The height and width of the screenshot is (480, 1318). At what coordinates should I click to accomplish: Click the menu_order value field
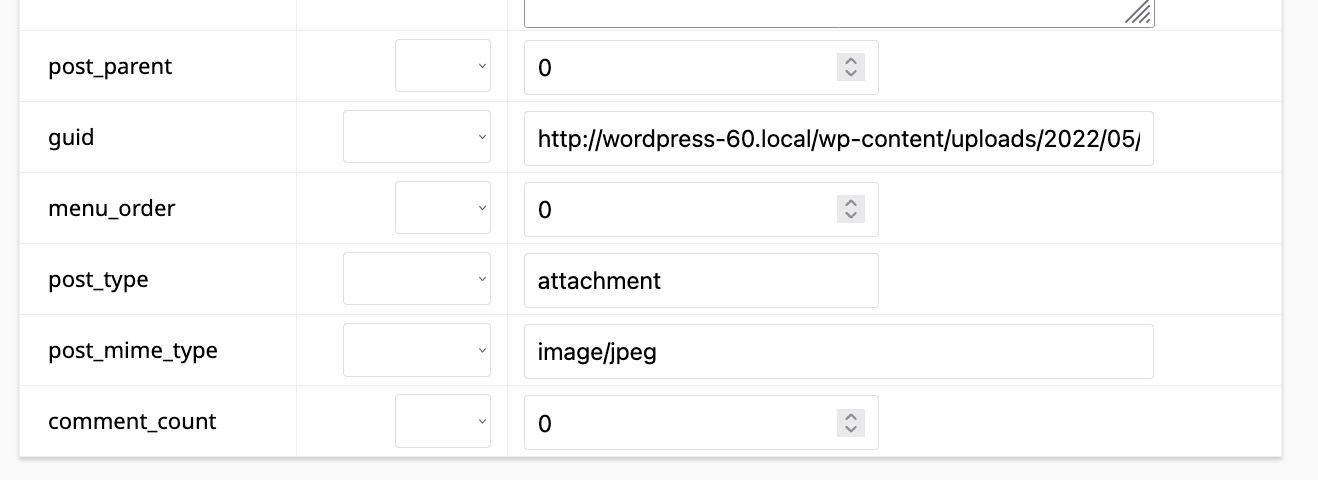point(680,209)
